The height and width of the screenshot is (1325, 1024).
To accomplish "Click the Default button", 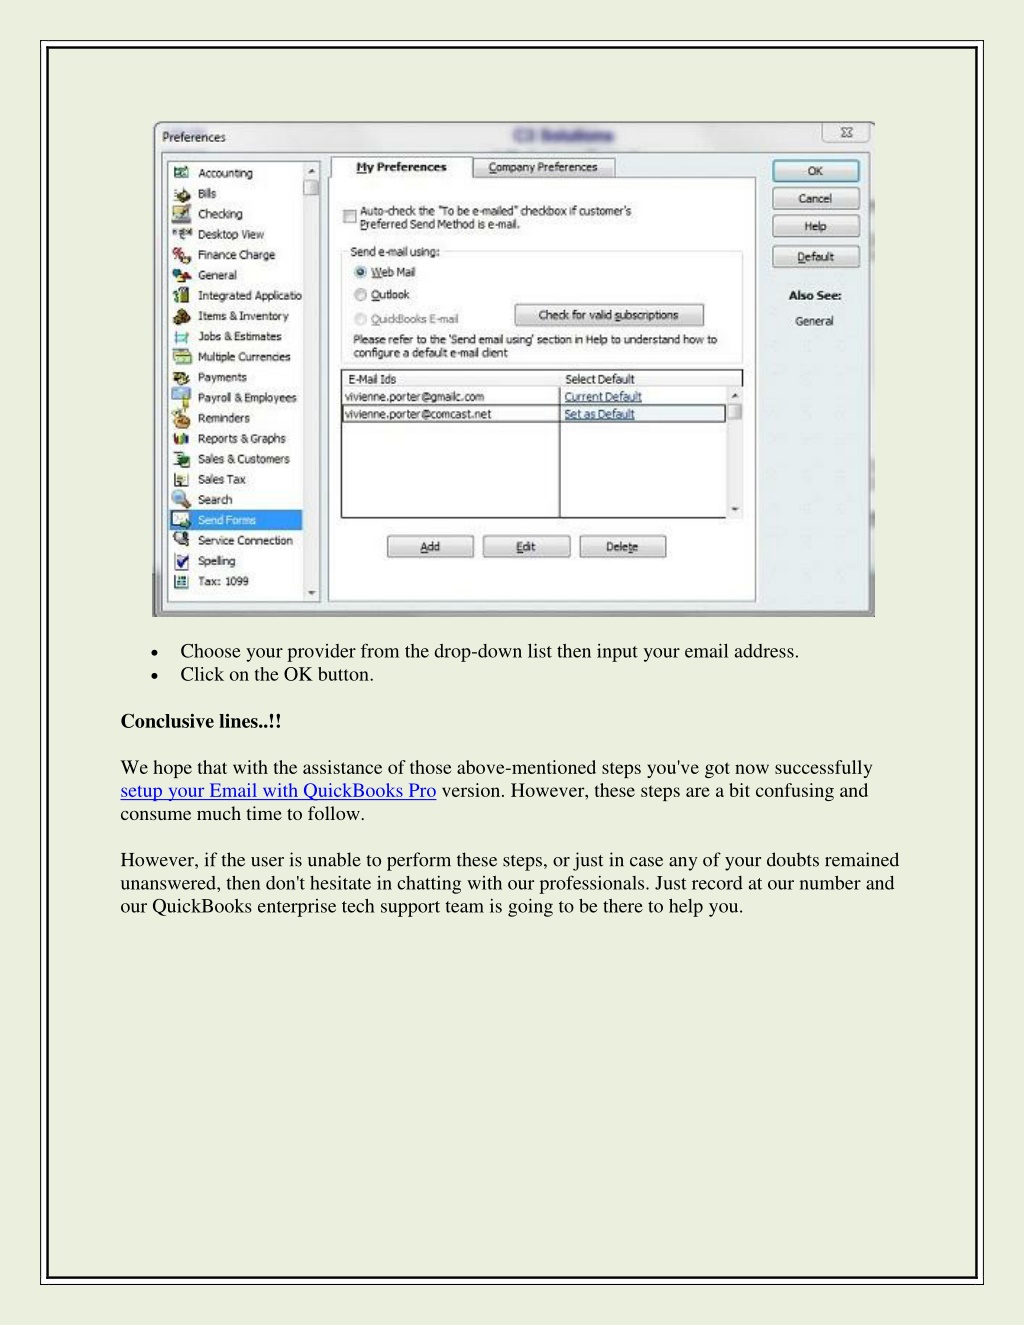I will point(815,257).
